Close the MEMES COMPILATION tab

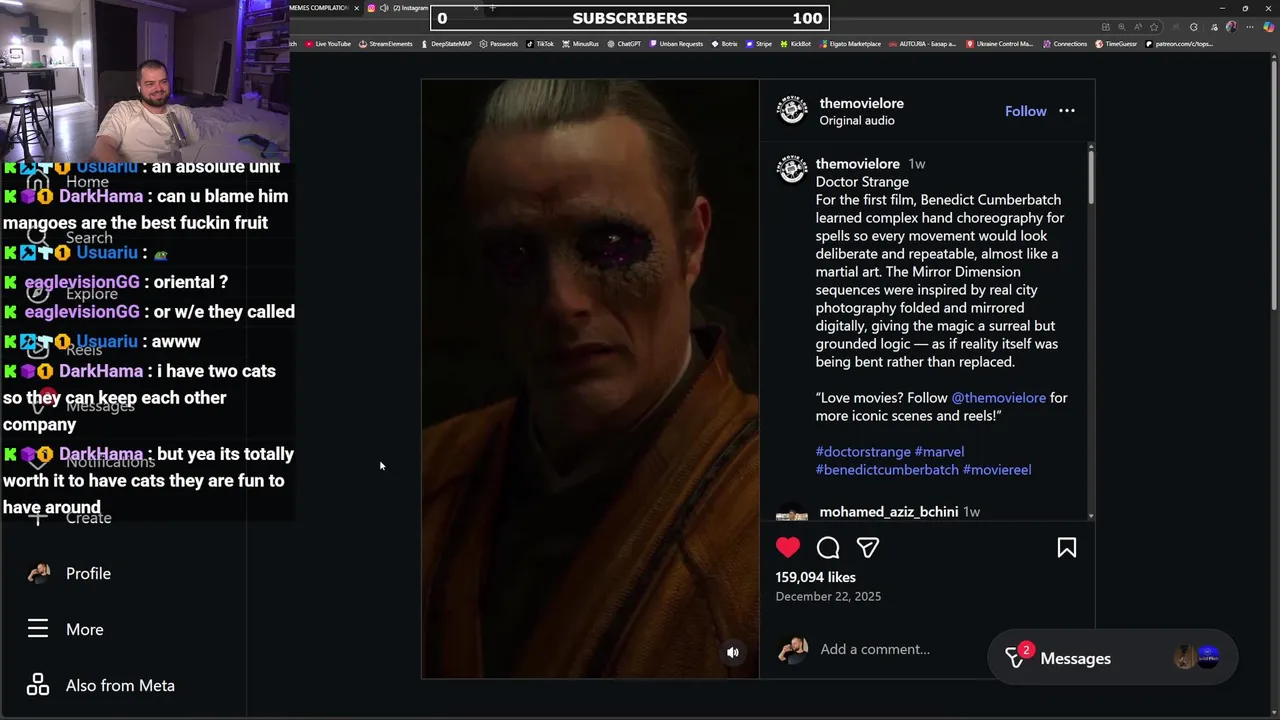(x=356, y=8)
